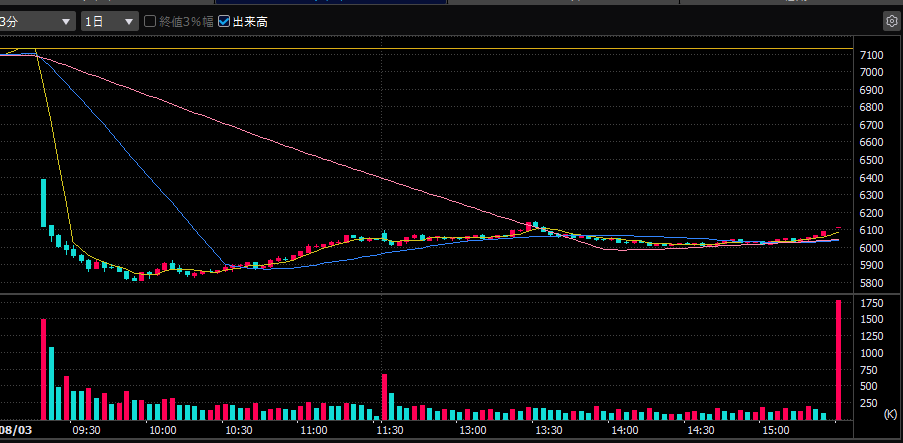Image resolution: width=903 pixels, height=443 pixels.
Task: Click the 7100 price axis label
Action: coord(871,55)
